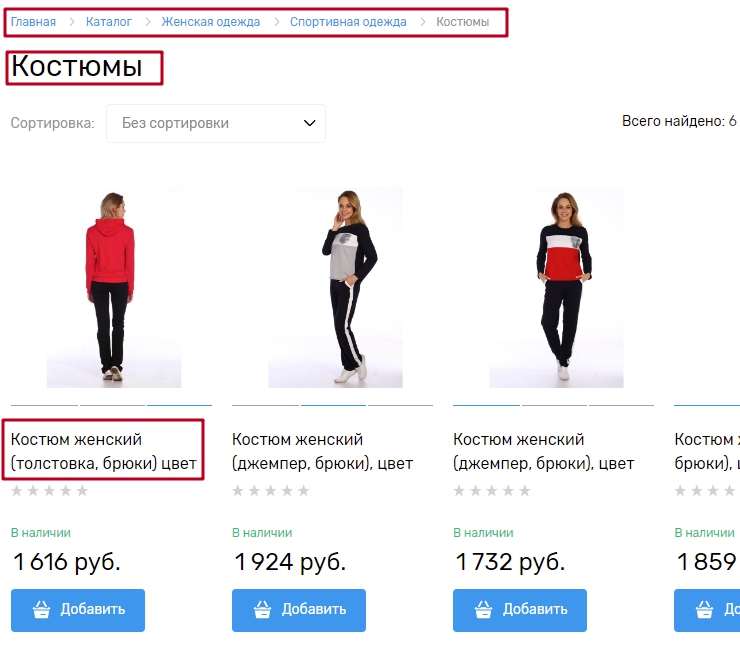
Task: Open Костюм женский (толстовка, брюки) title
Action: 105,451
